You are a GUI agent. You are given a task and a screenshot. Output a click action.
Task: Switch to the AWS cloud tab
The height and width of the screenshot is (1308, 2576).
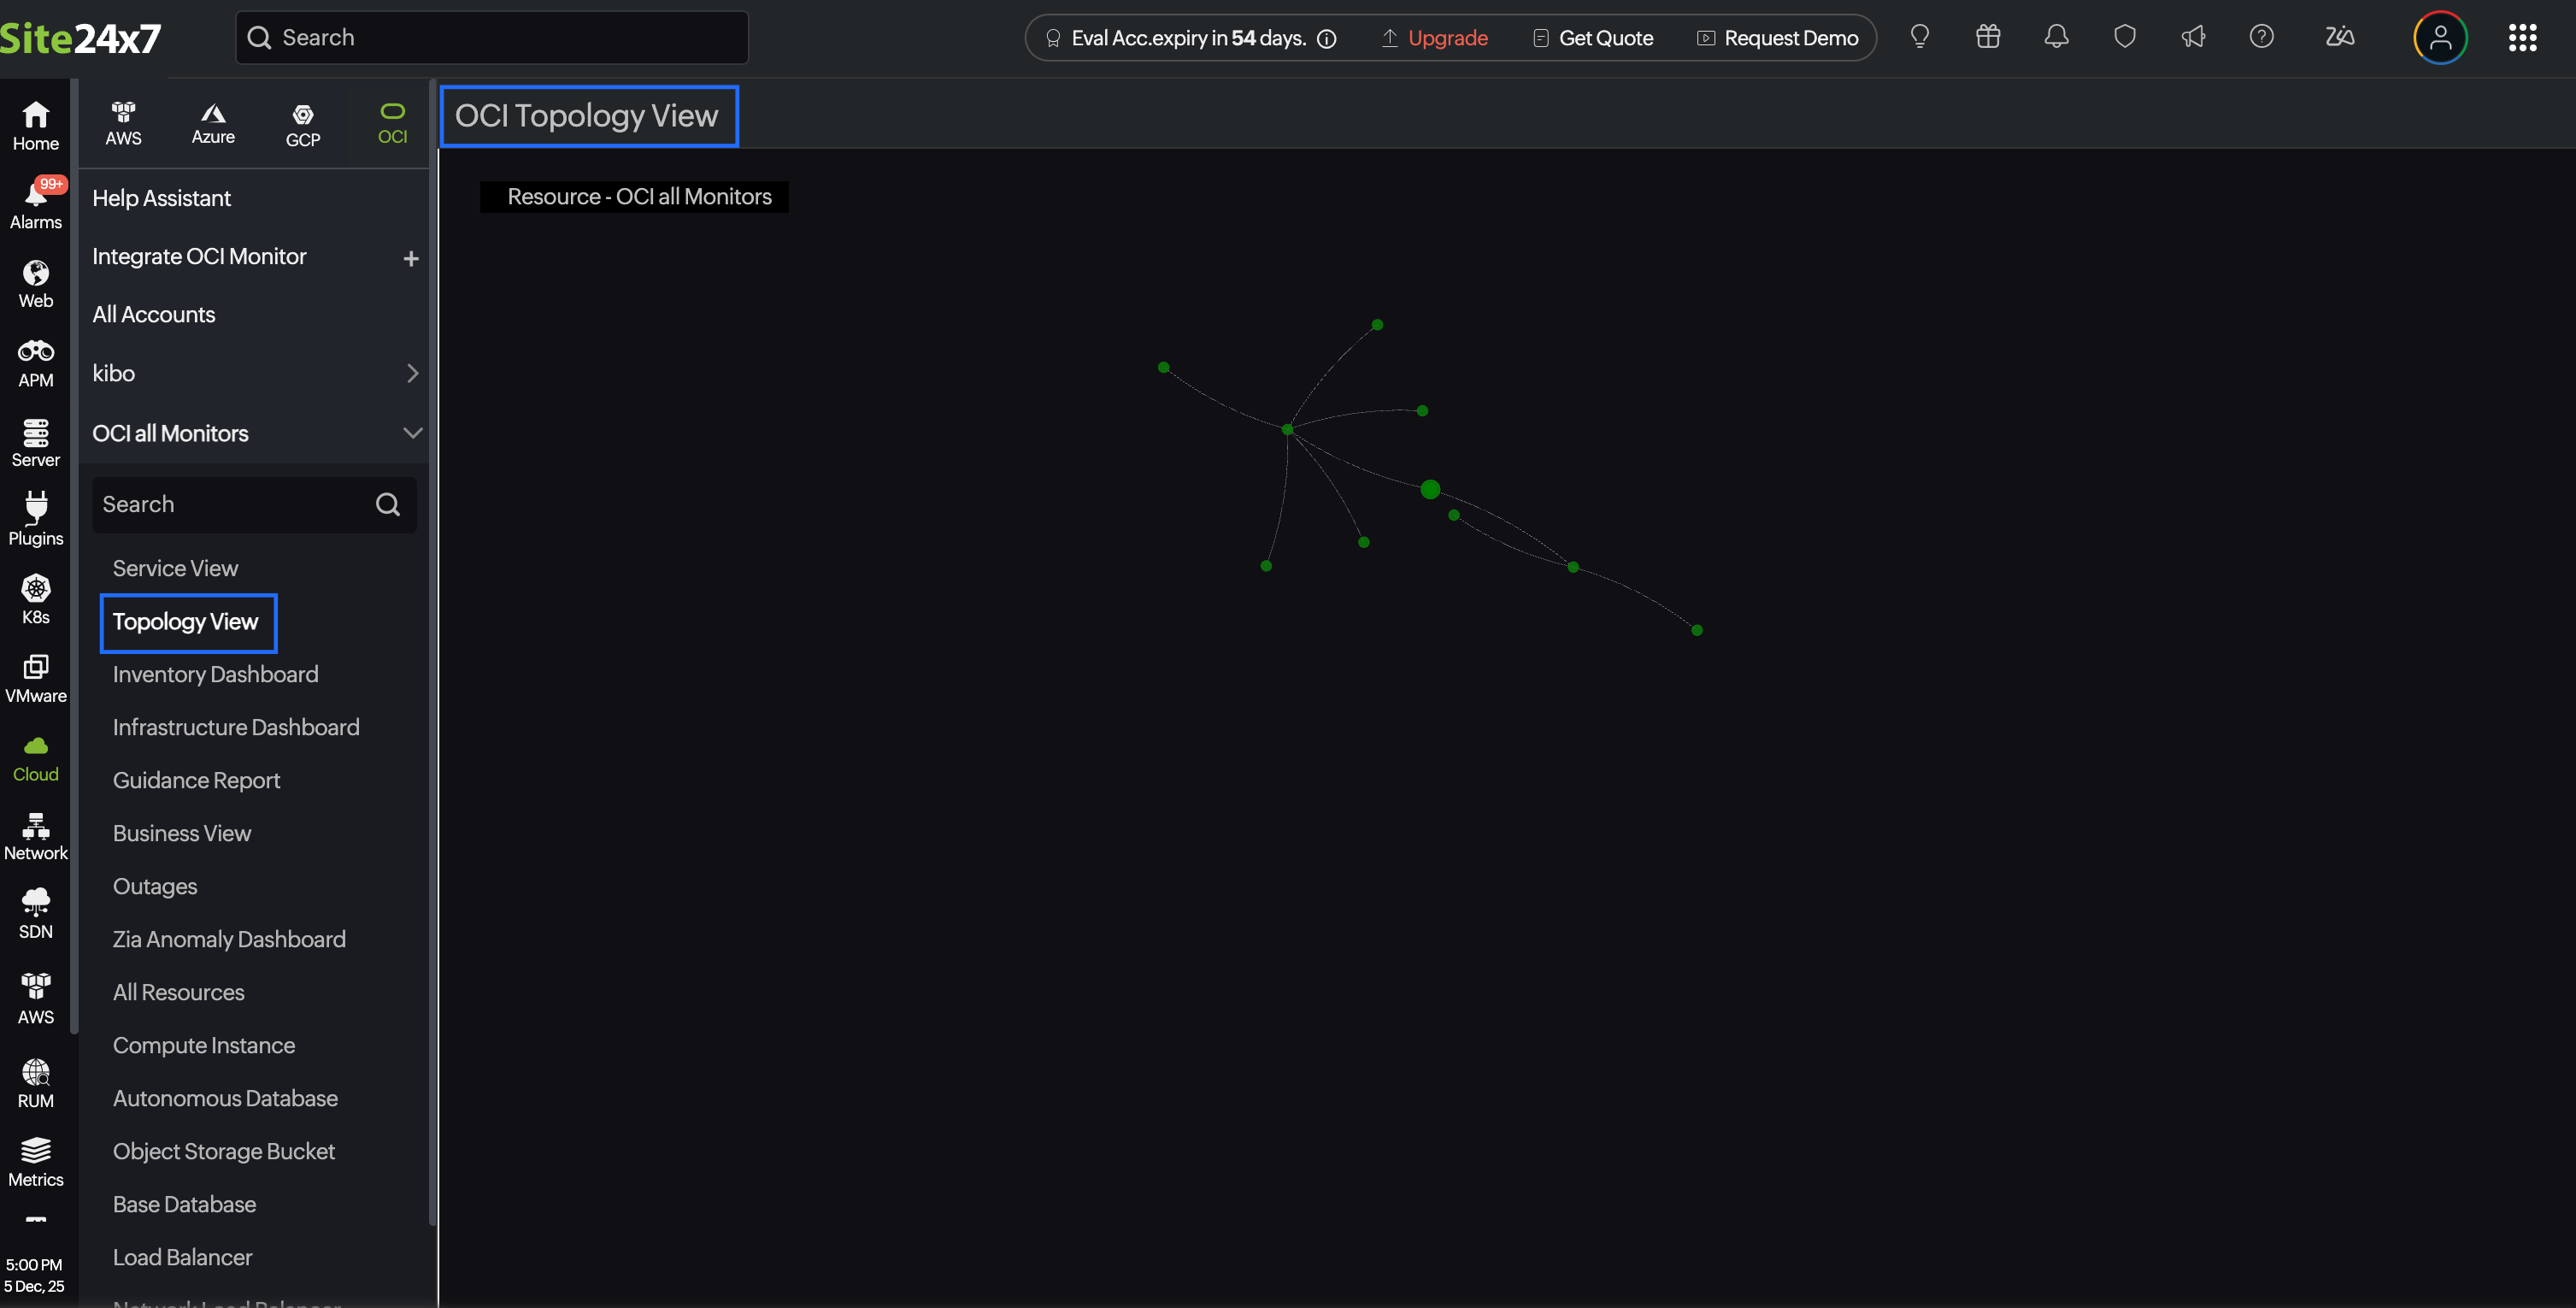pyautogui.click(x=123, y=124)
